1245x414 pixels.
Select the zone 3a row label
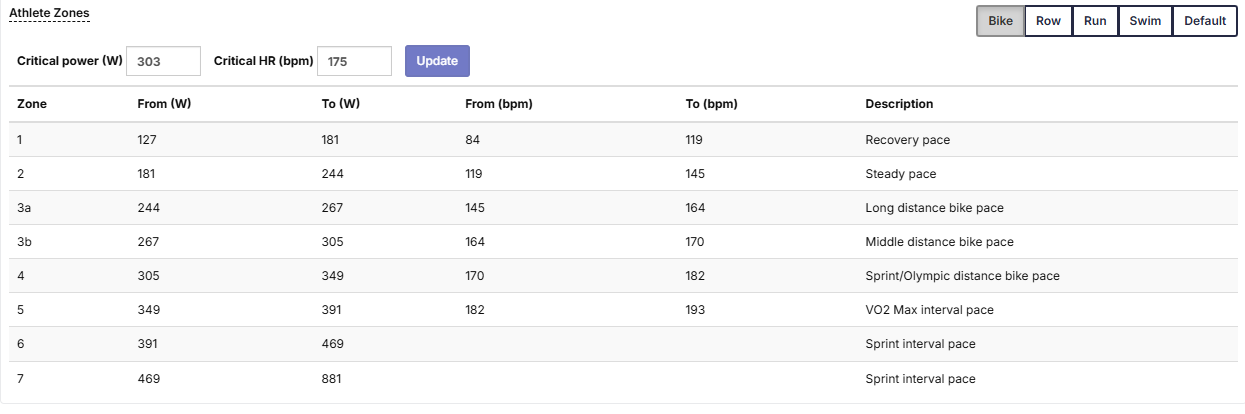[25, 208]
